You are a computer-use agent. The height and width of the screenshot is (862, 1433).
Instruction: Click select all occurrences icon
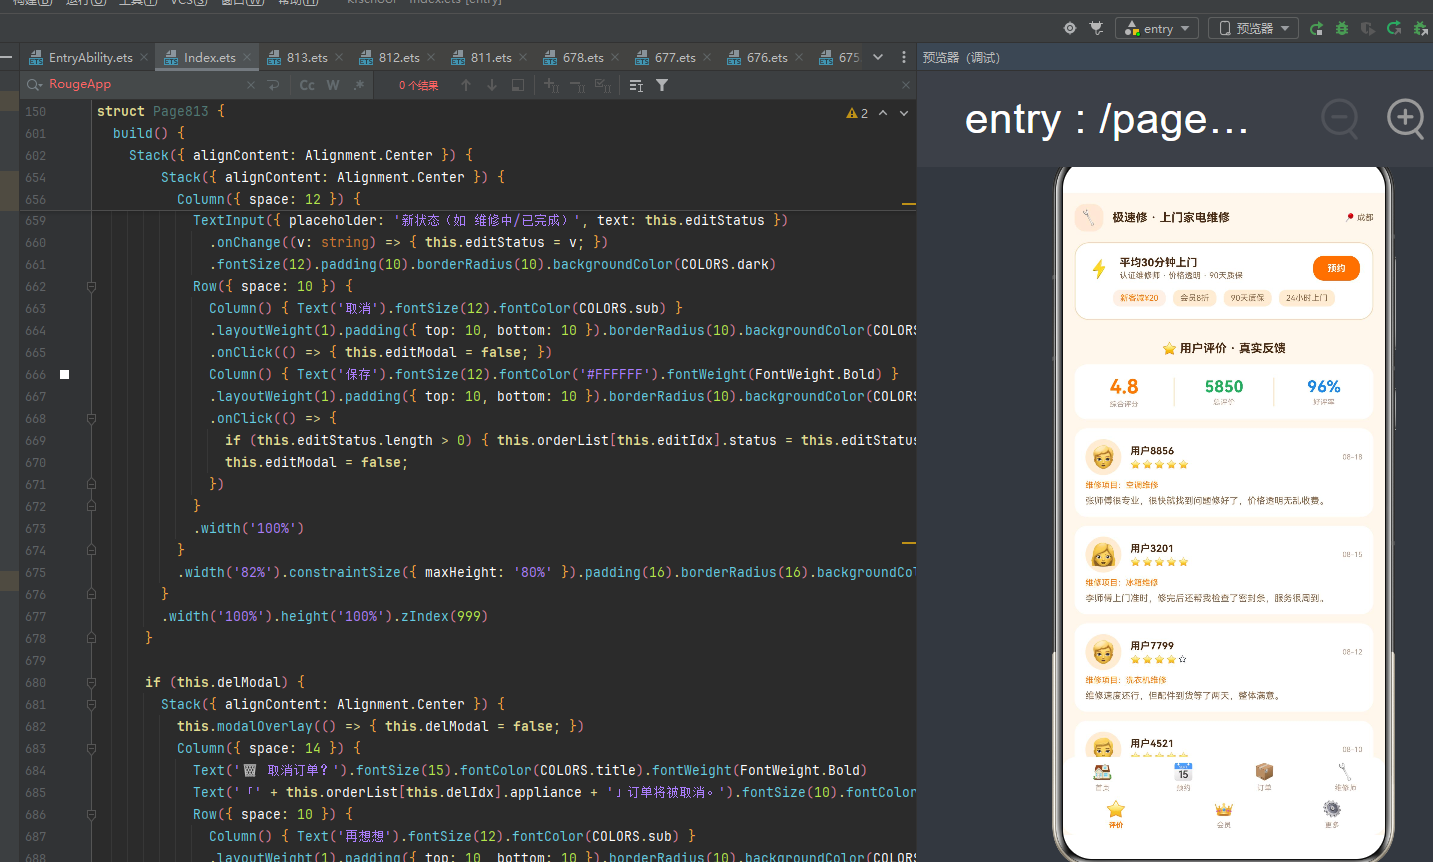[x=603, y=85]
